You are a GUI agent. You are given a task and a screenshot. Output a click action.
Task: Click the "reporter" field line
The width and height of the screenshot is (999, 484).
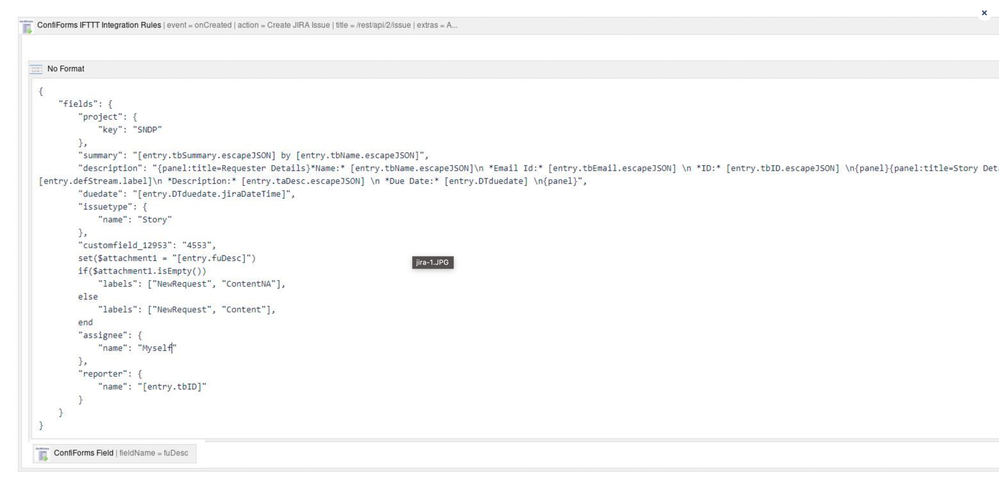[110, 374]
